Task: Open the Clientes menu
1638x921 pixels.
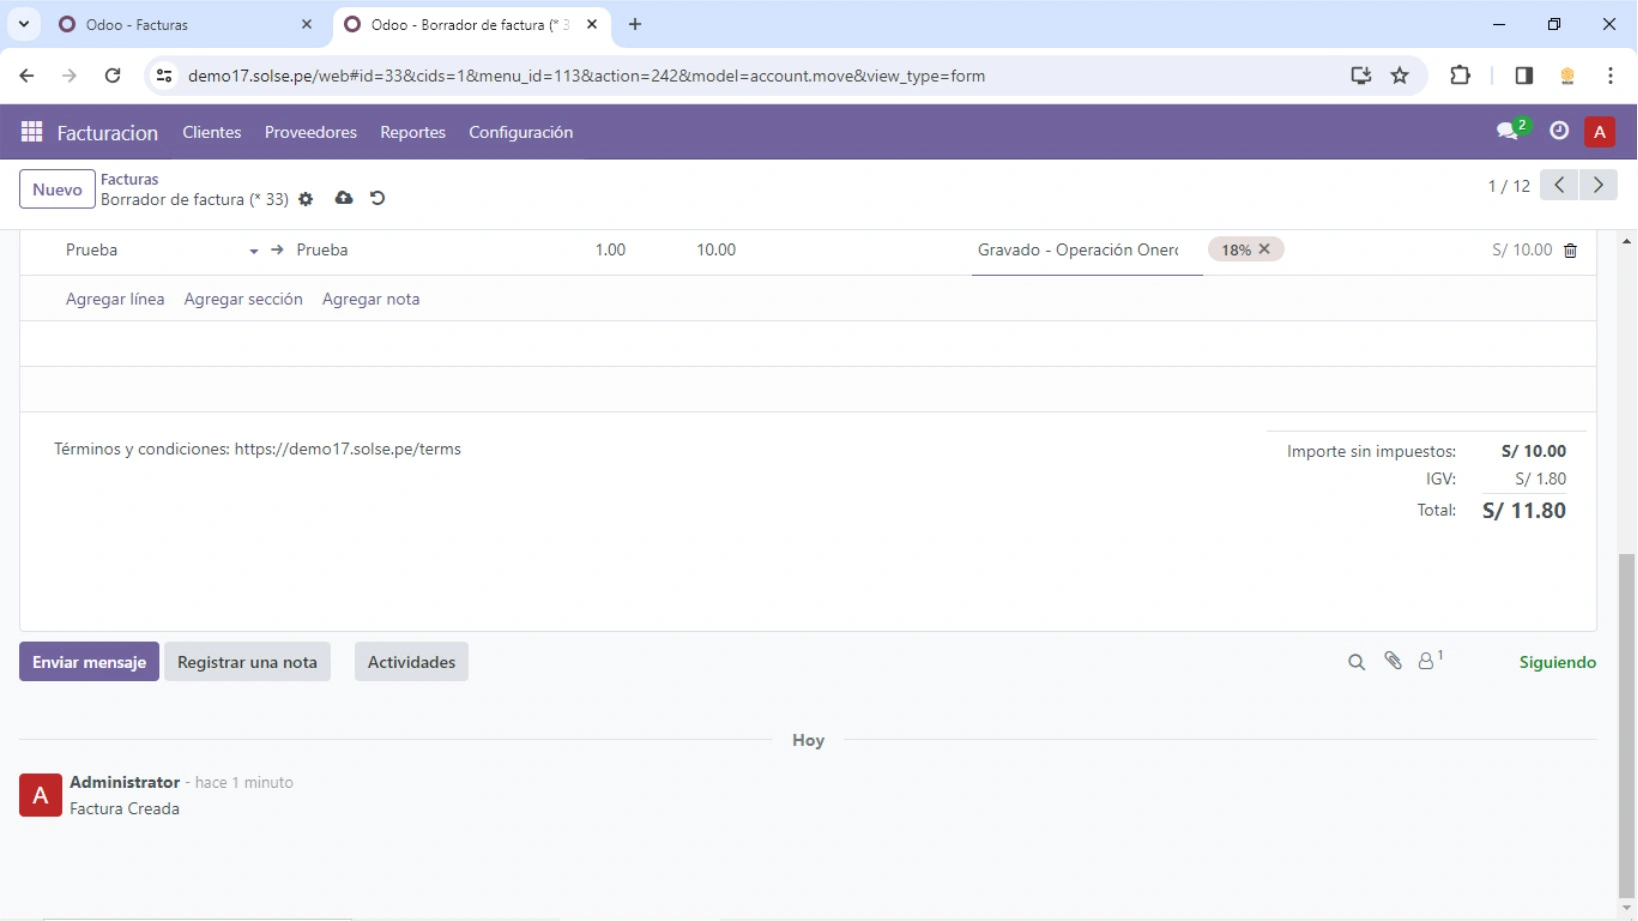Action: pyautogui.click(x=211, y=132)
